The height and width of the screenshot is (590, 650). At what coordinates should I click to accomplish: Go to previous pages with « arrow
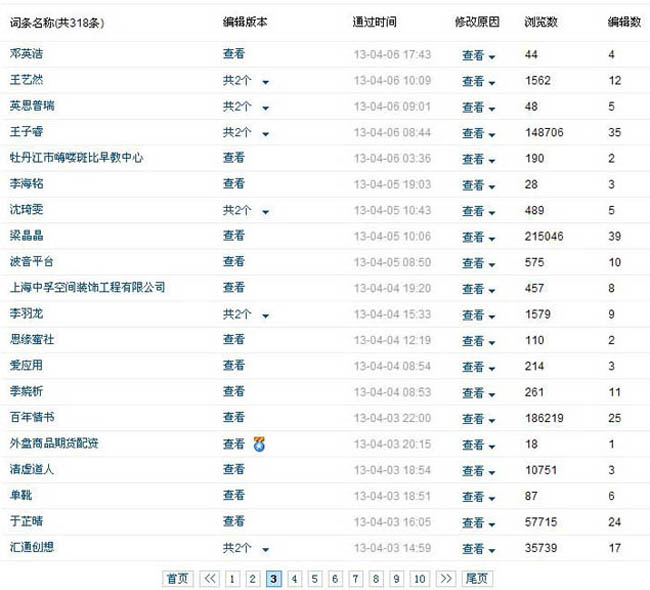(x=210, y=578)
